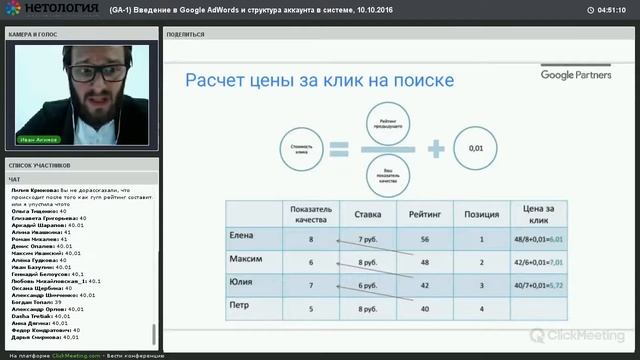The image size is (640, 360).
Task: Click the 0,01 circle in formula
Action: pyautogui.click(x=476, y=148)
